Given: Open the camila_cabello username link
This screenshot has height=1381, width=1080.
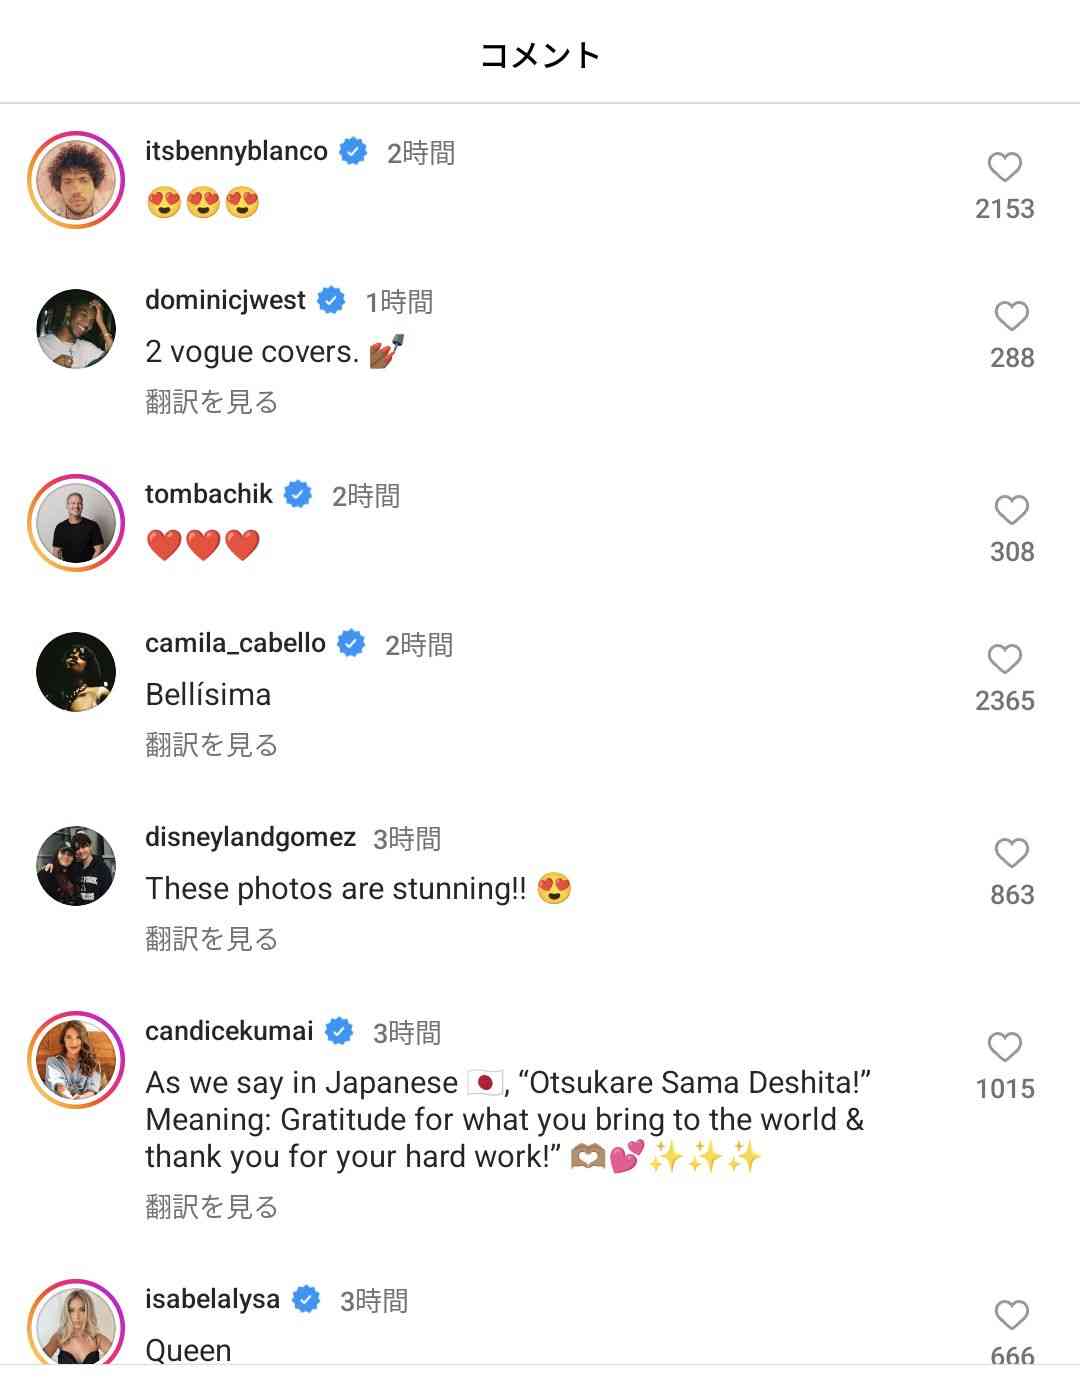Looking at the screenshot, I should tap(235, 643).
